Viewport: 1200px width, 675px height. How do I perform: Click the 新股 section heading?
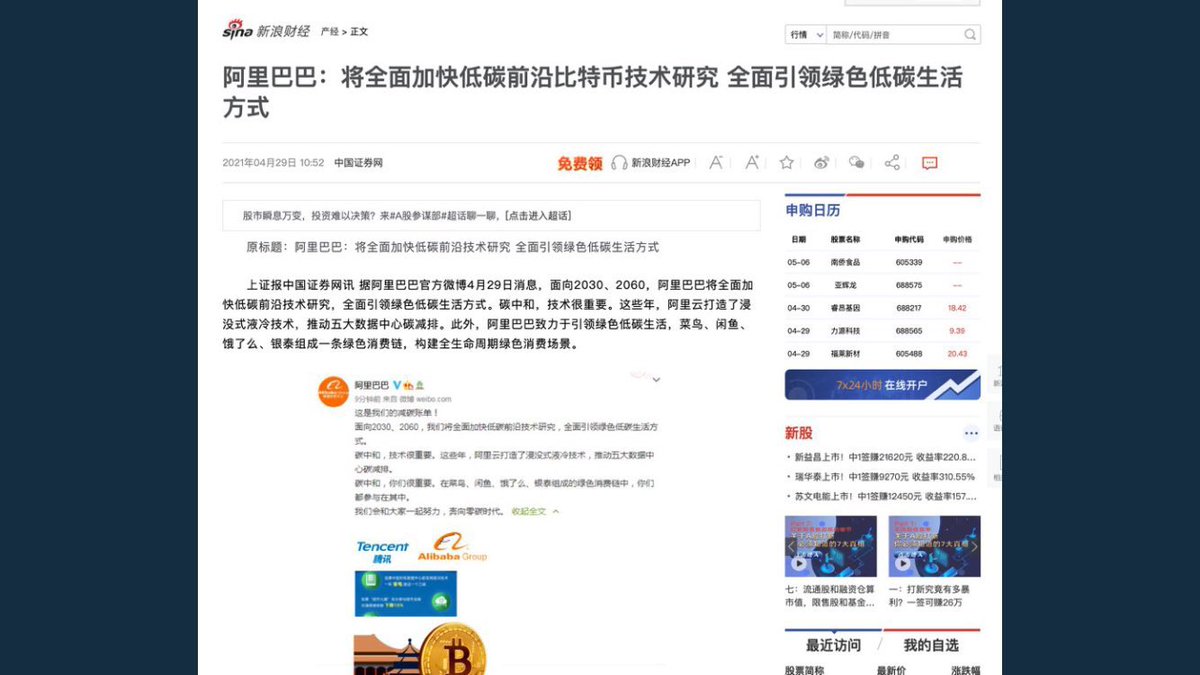point(799,433)
